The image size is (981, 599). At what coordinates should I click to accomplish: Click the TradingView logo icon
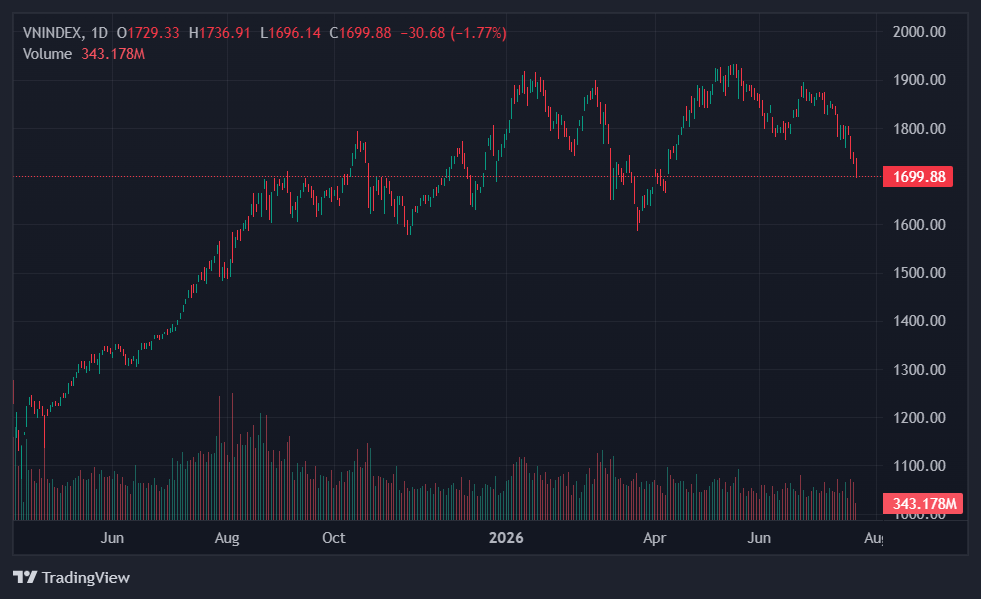pos(25,577)
